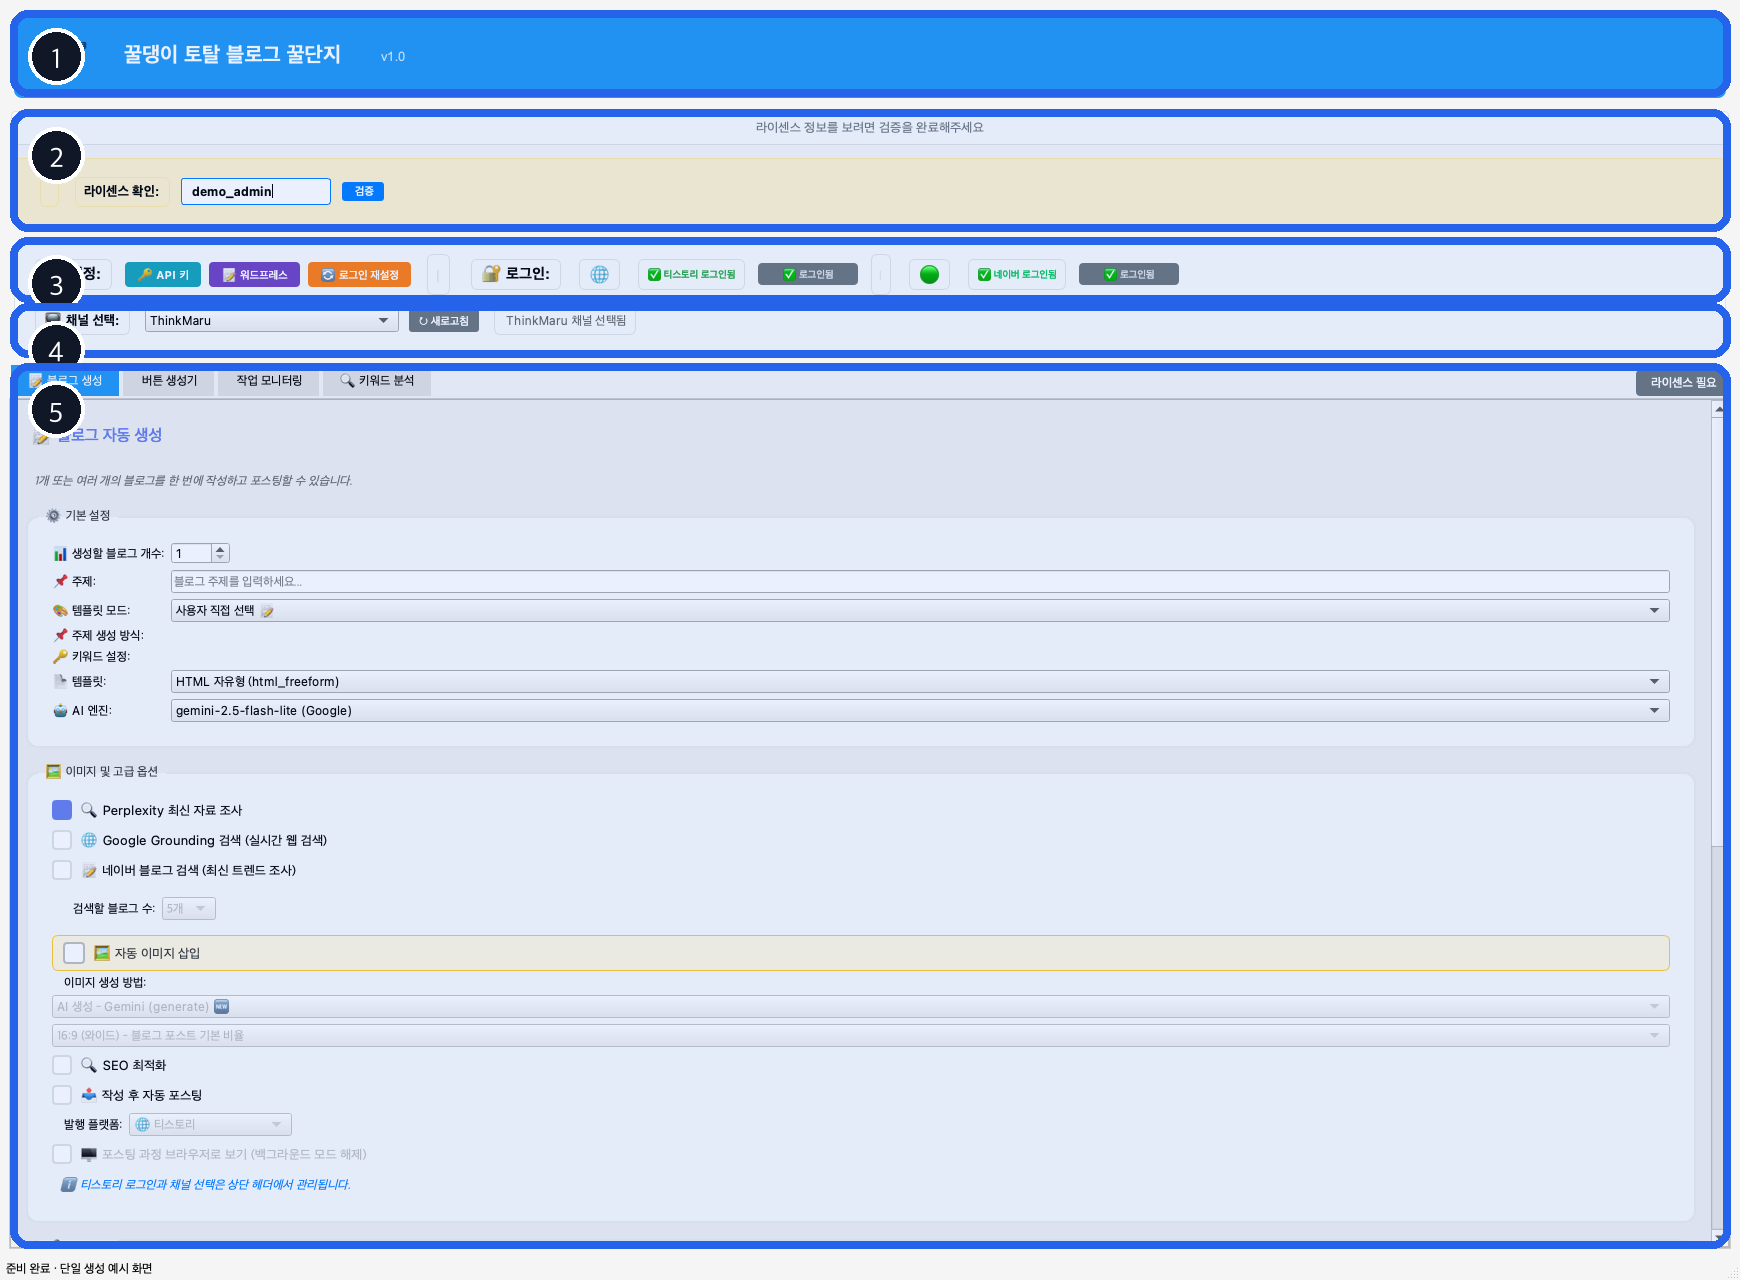Screen dimensions: 1740x1280
Task: Enable the SEO 최적화 checkbox
Action: coord(62,1065)
